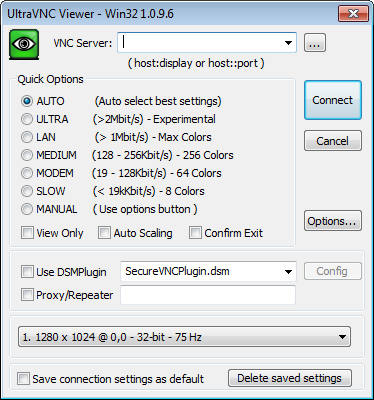Screen dimensions: 374x400
Task: Select the ULTRA experimental radio button
Action: 27,119
